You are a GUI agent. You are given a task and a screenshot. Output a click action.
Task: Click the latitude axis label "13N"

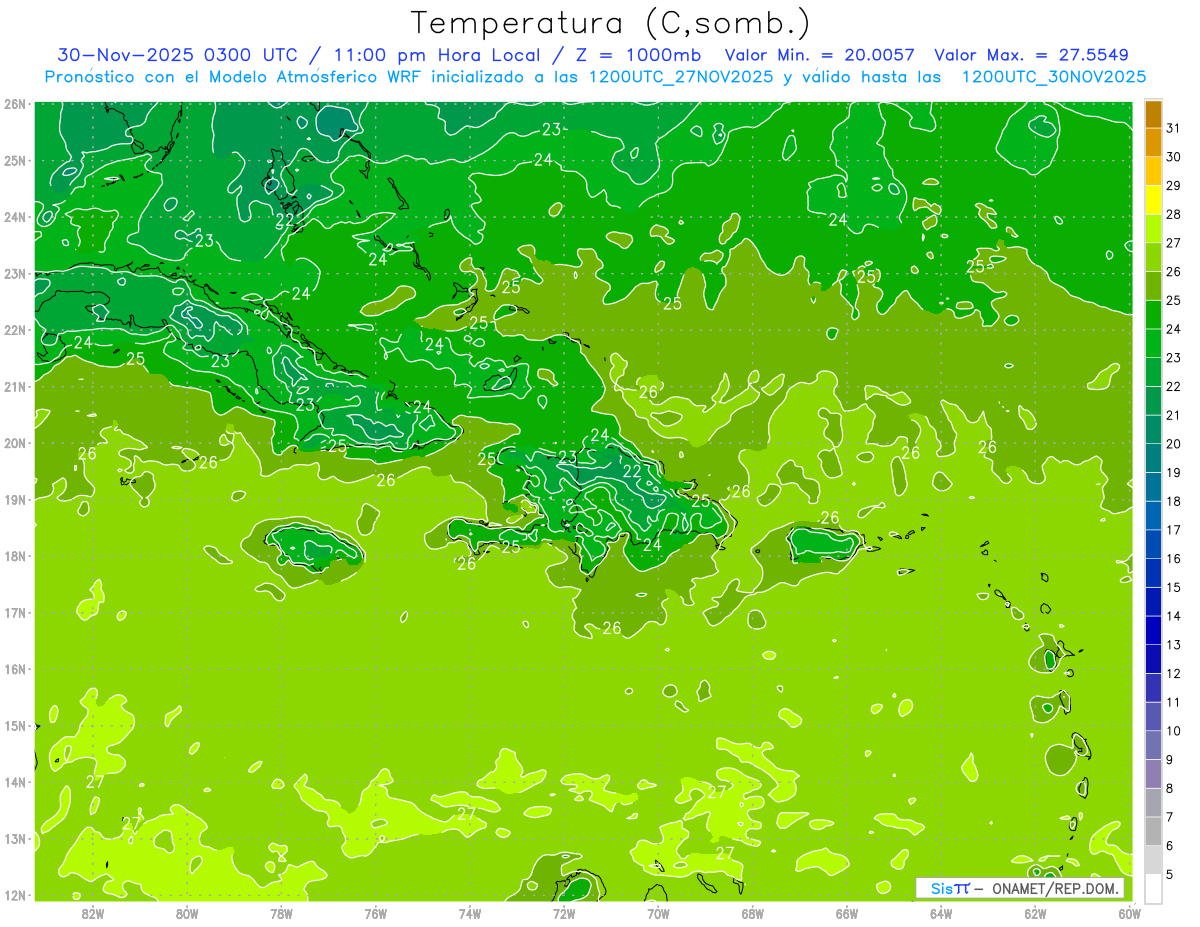click(15, 839)
